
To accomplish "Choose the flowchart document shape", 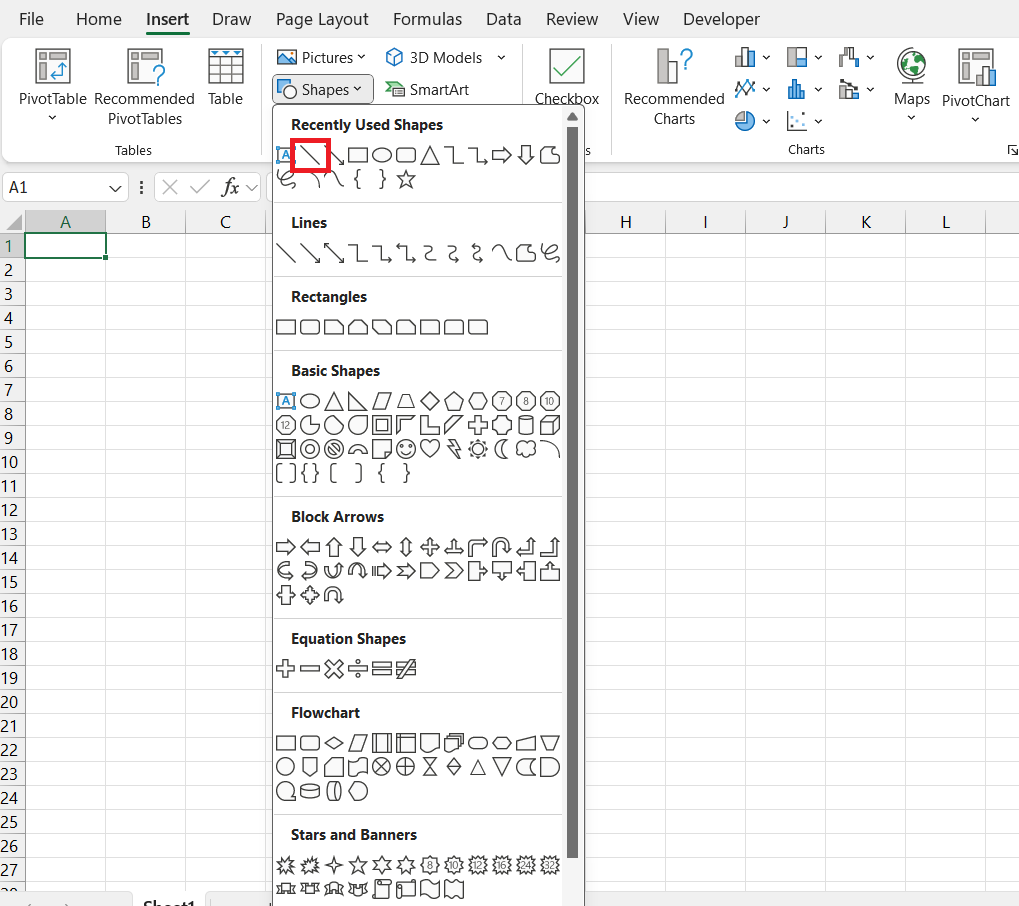I will [430, 743].
